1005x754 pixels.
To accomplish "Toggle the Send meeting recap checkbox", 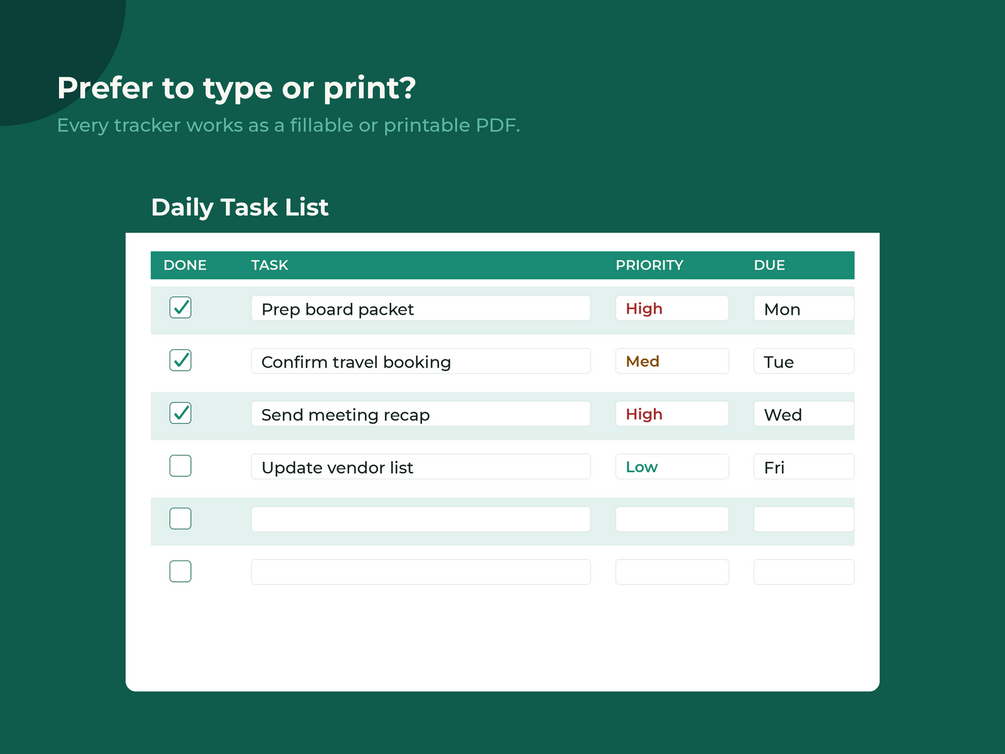I will tap(180, 413).
